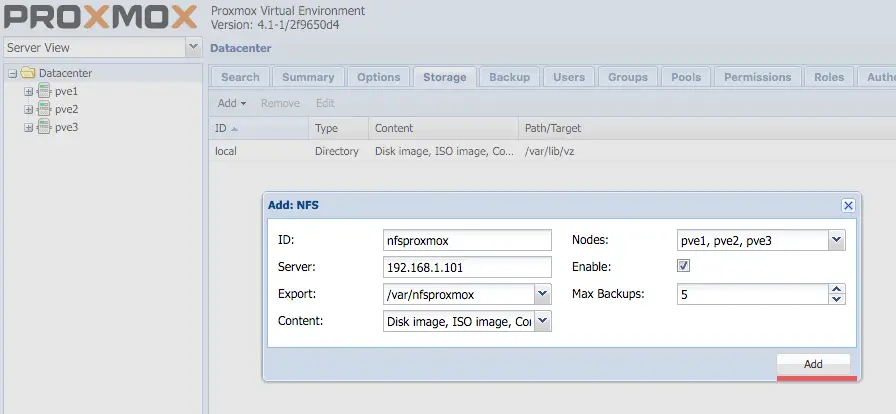
Task: Switch to the Groups tab
Action: point(627,77)
